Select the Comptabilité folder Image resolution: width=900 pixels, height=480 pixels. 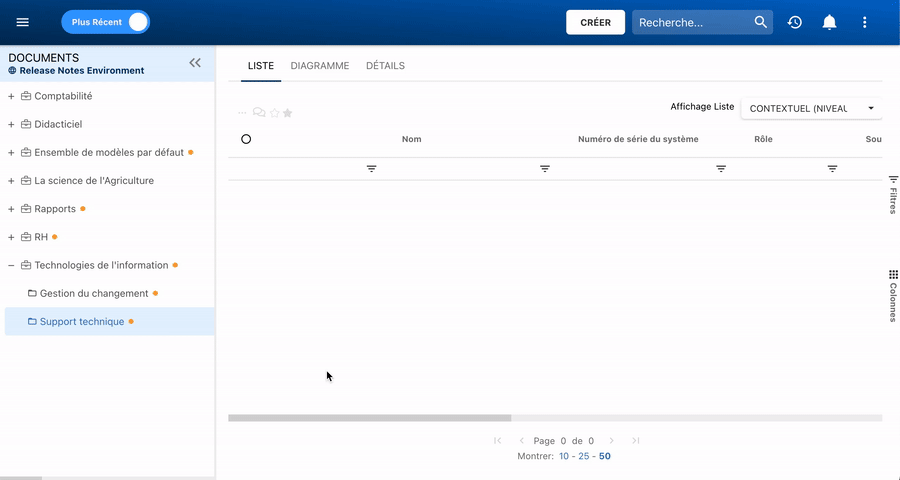click(x=63, y=96)
